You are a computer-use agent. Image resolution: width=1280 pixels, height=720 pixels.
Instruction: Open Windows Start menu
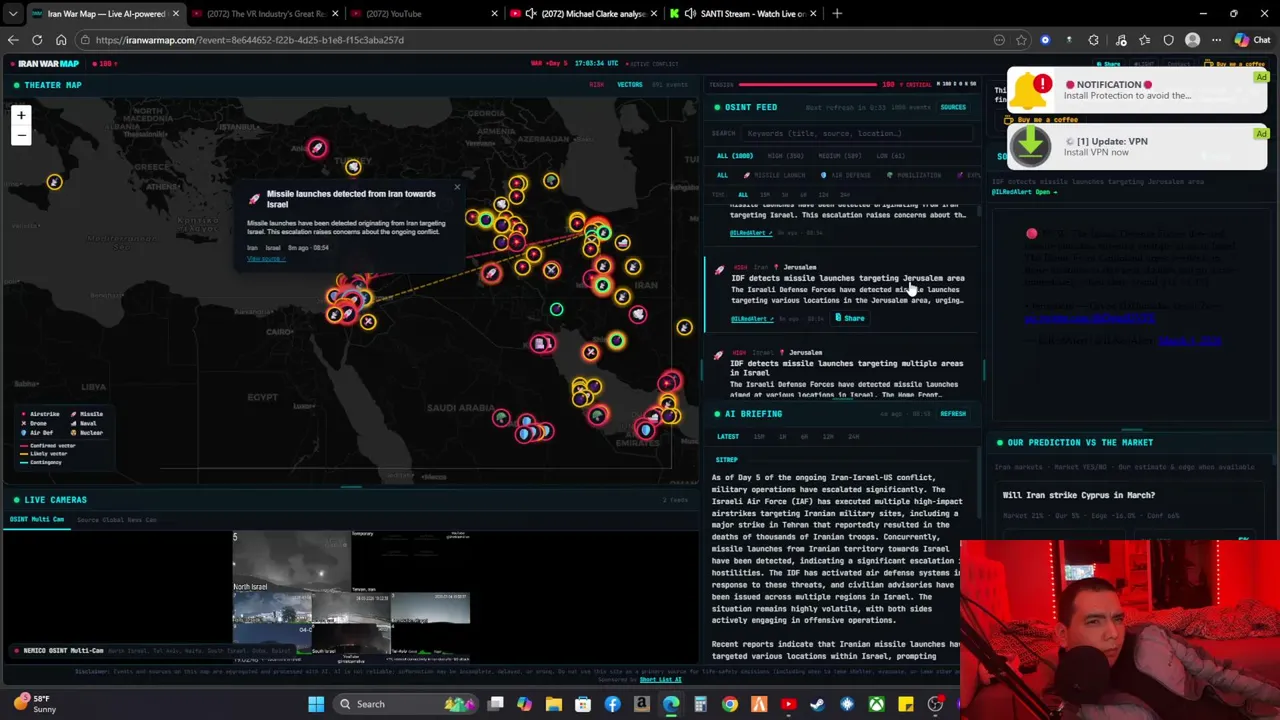tap(316, 704)
